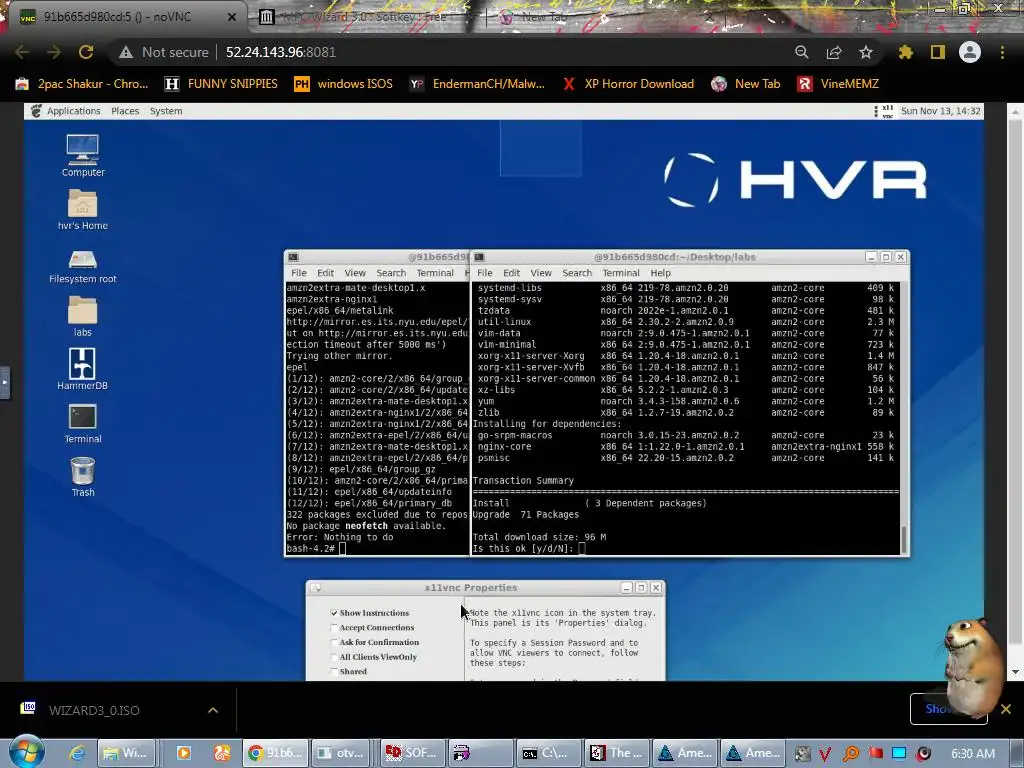Toggle the Shared checkbox
1024x768 pixels.
tap(334, 671)
